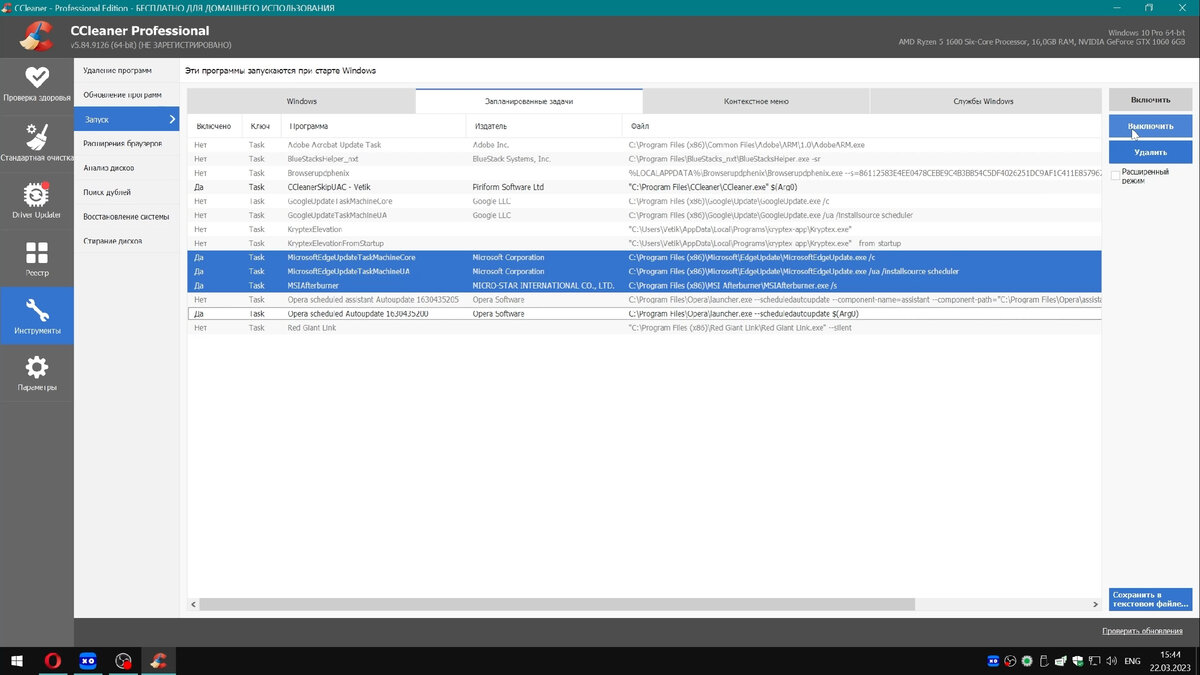Open Windows Security shield in the tray
This screenshot has width=1200, height=675.
tap(1078, 661)
